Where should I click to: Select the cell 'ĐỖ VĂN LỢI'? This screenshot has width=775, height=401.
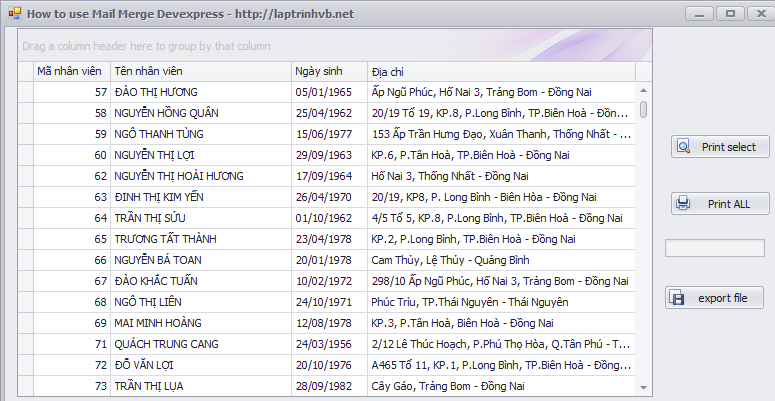201,365
